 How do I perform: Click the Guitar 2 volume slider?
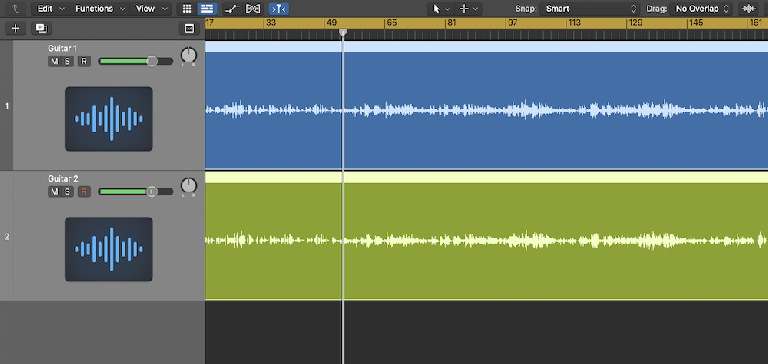pos(136,191)
